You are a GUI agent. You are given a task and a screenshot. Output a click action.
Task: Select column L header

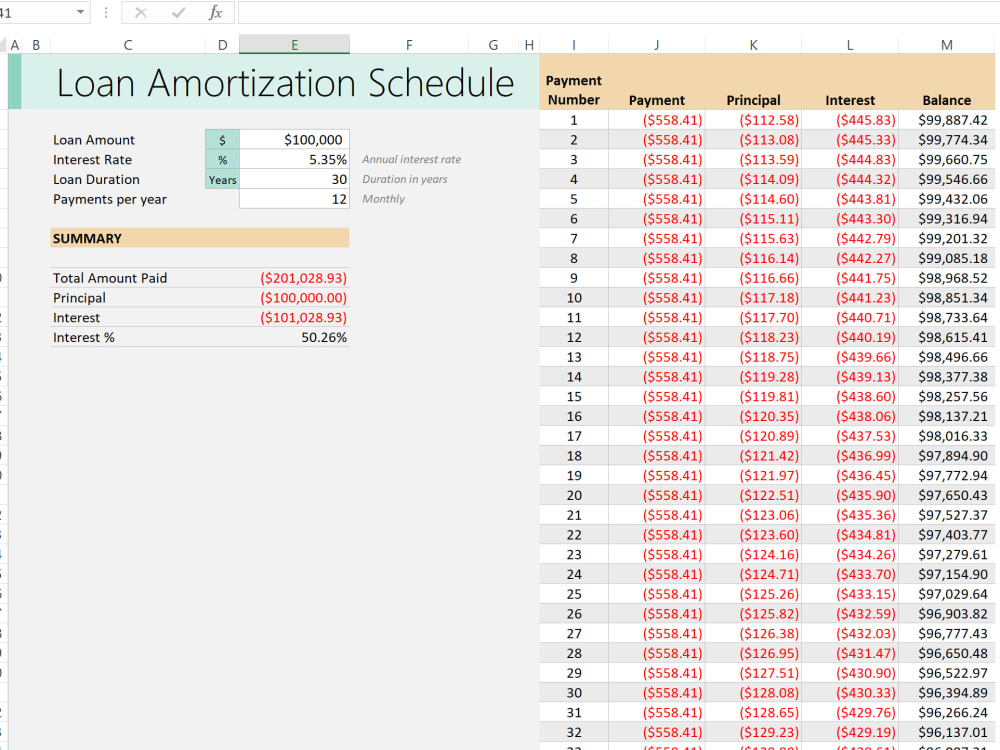click(x=849, y=45)
